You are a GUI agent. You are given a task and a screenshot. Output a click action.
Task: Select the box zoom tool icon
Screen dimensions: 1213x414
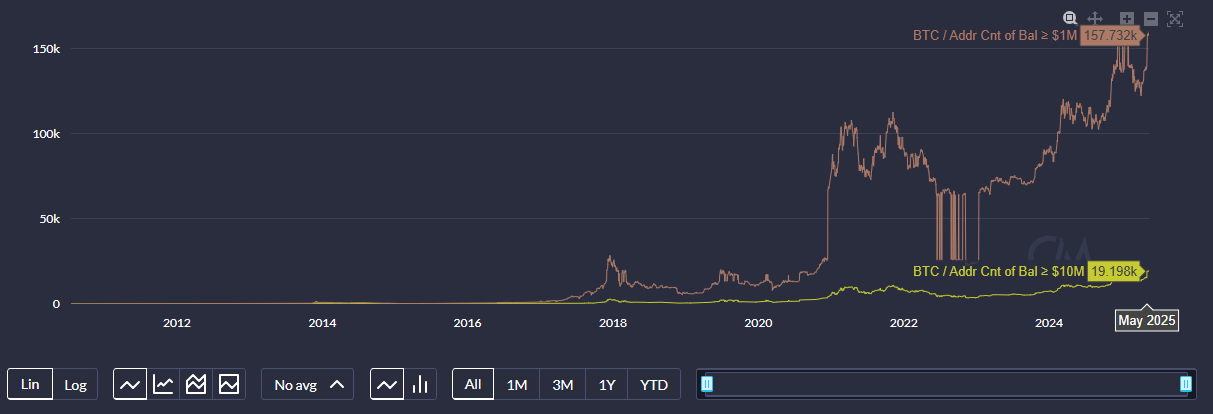(1070, 18)
